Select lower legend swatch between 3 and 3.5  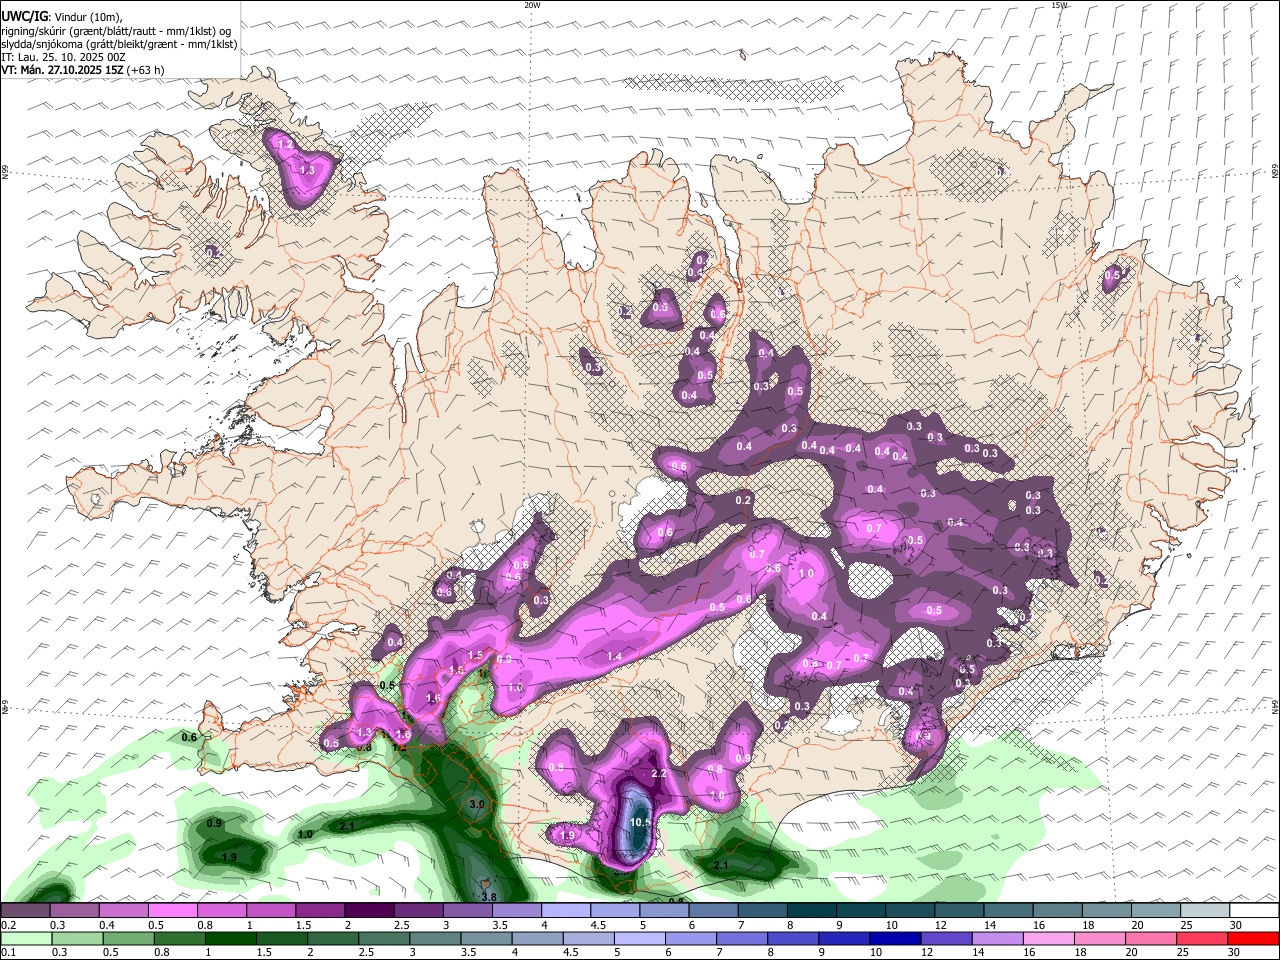435,938
